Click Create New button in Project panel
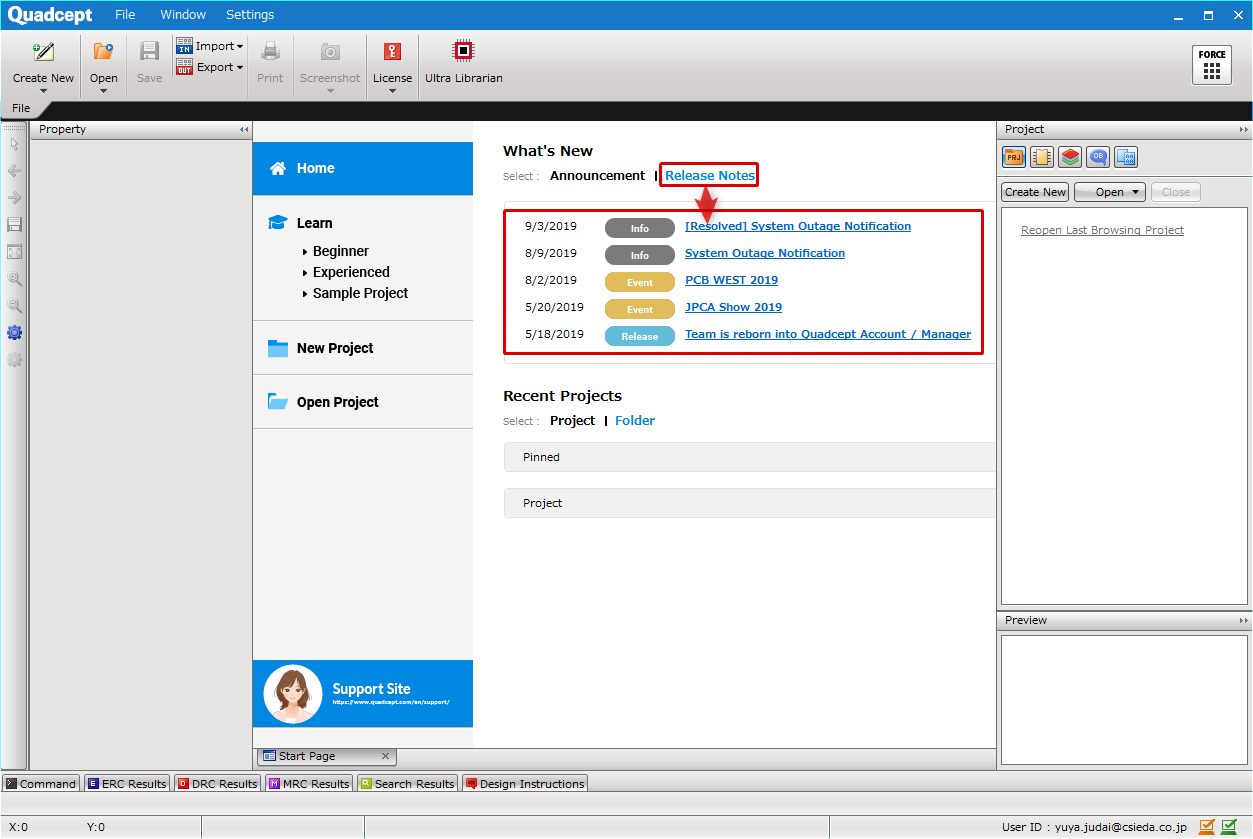Viewport: 1253px width, 839px height. click(x=1035, y=192)
